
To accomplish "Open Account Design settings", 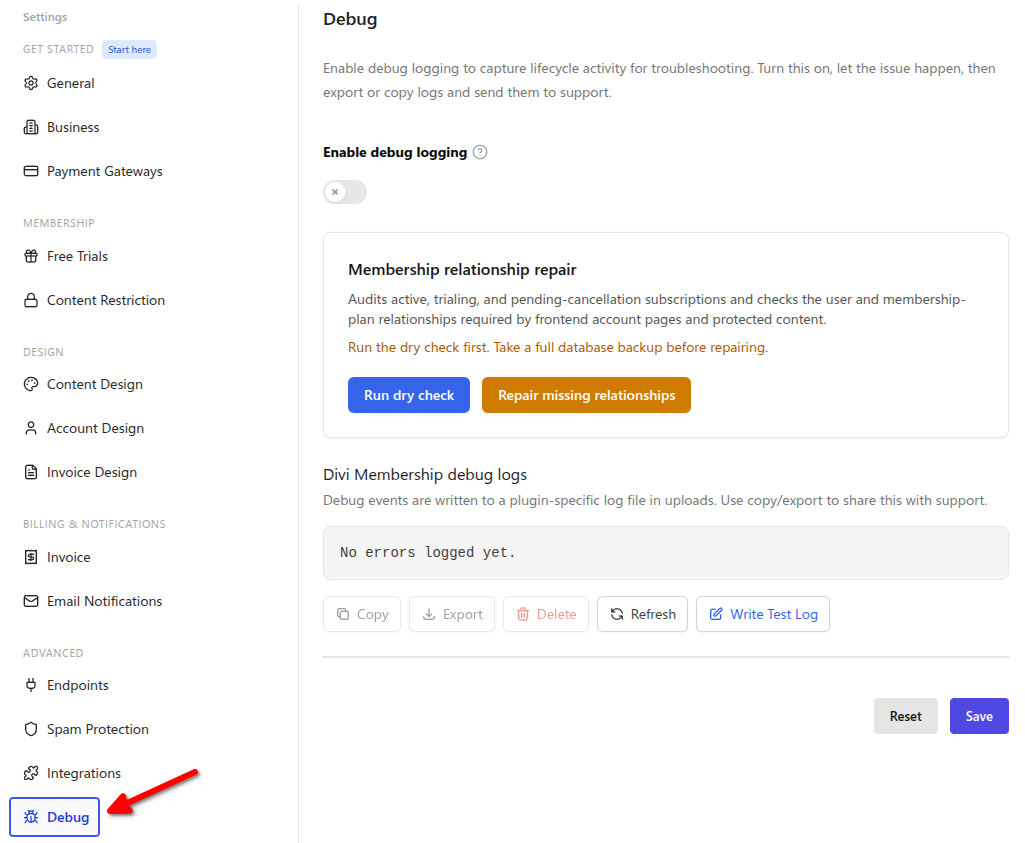I will click(x=95, y=428).
